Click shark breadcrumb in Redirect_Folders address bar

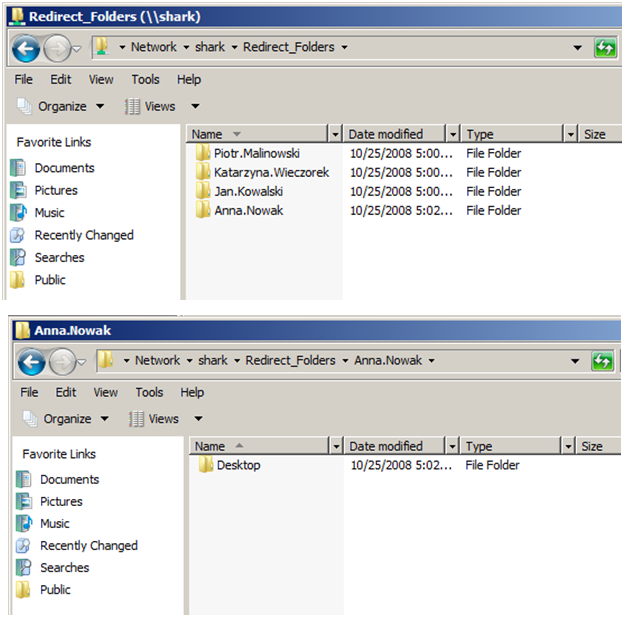[210, 47]
